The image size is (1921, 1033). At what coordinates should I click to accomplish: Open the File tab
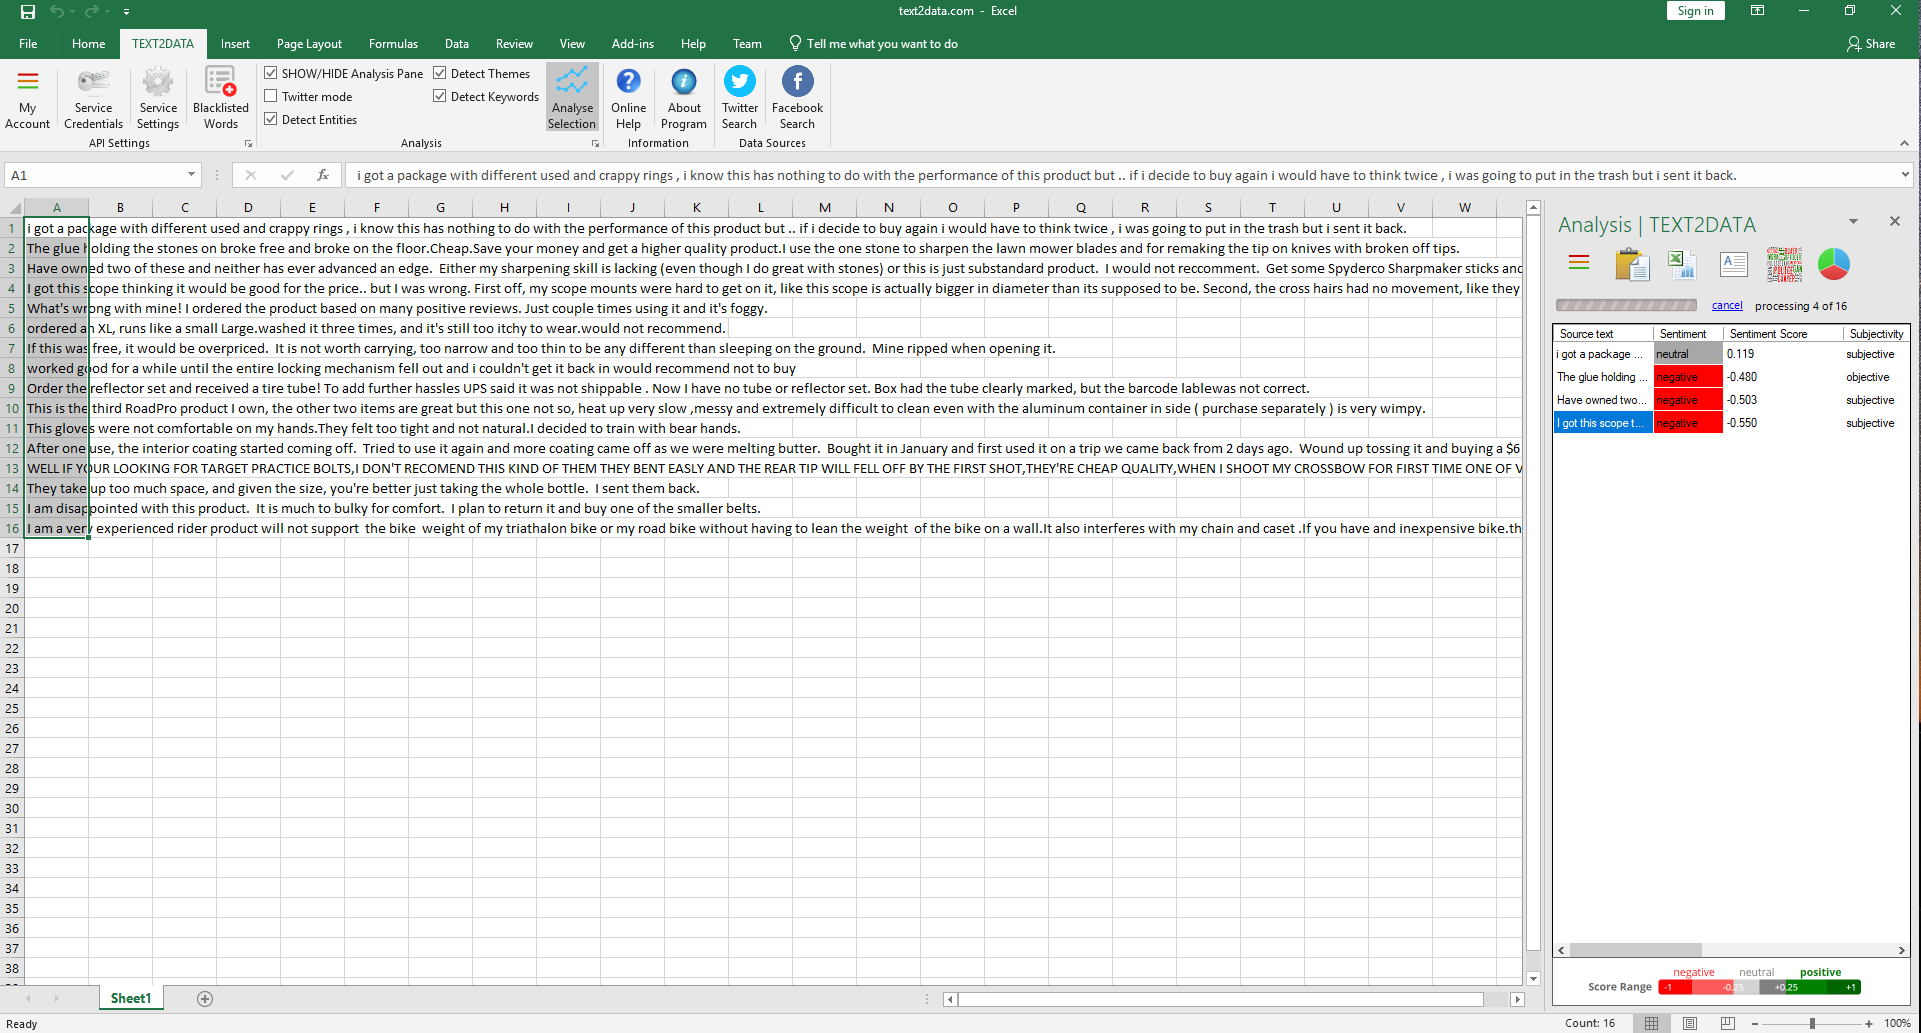pyautogui.click(x=28, y=44)
